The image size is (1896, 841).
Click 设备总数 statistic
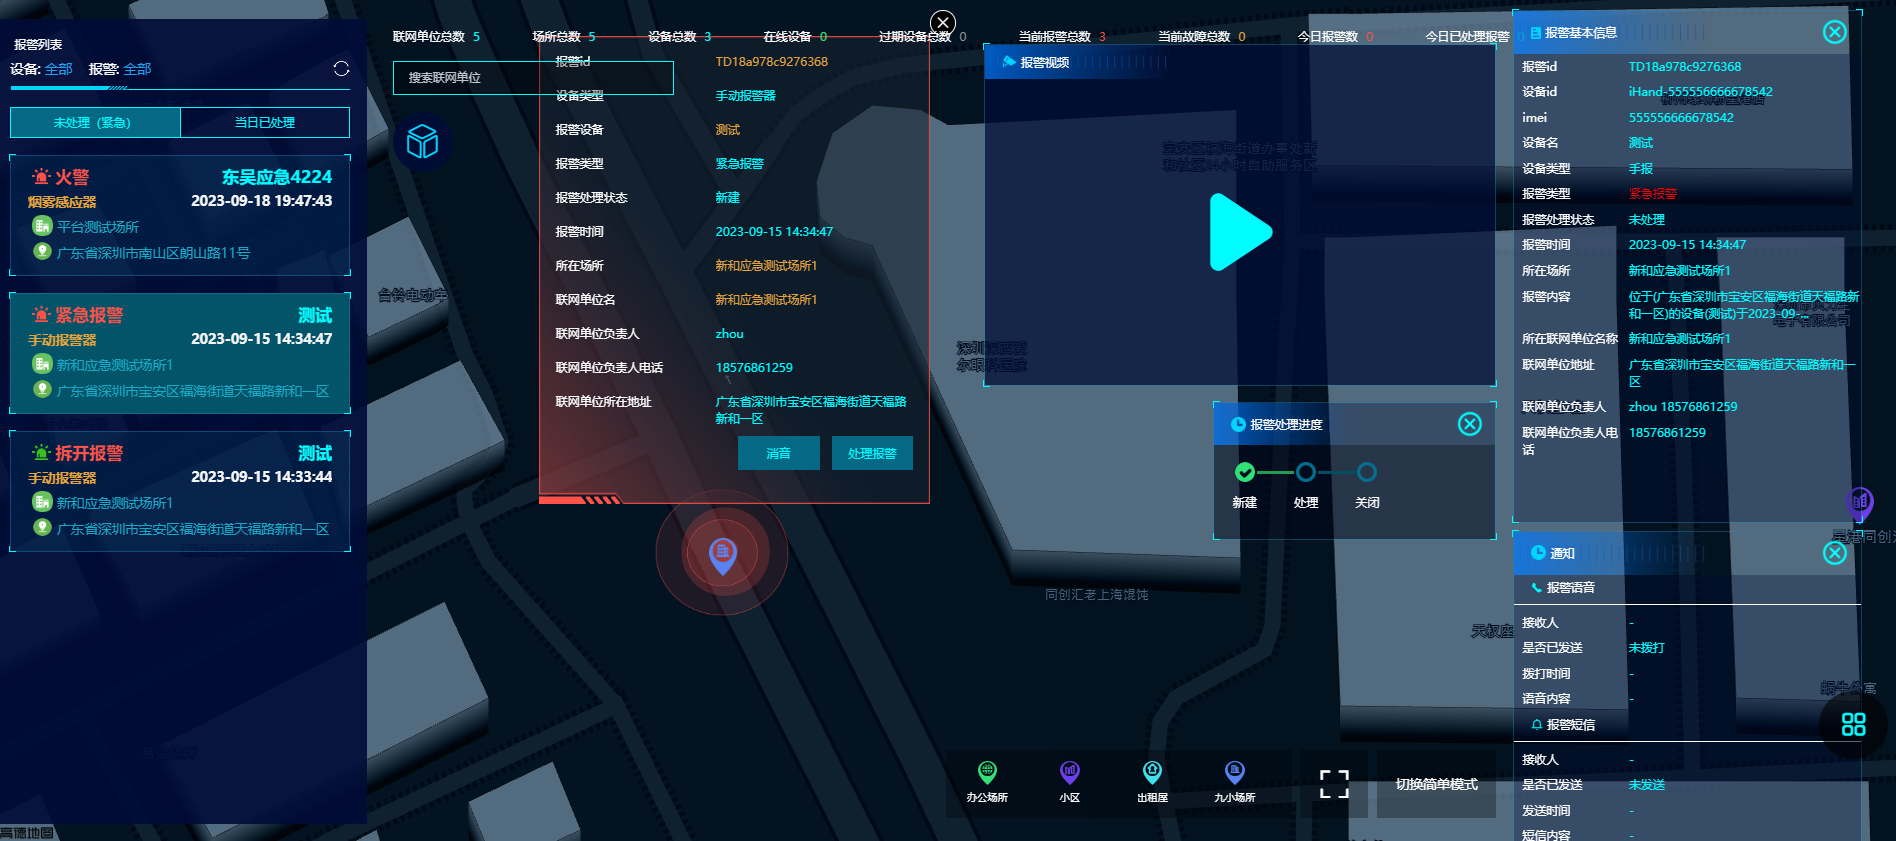pyautogui.click(x=680, y=37)
